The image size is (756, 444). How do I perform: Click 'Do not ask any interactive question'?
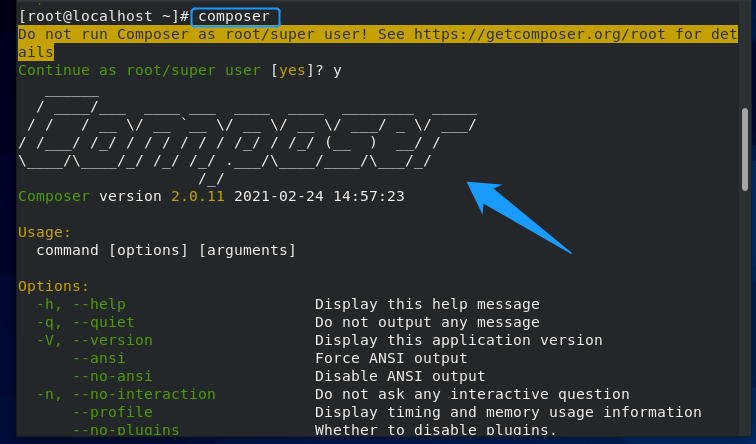472,394
